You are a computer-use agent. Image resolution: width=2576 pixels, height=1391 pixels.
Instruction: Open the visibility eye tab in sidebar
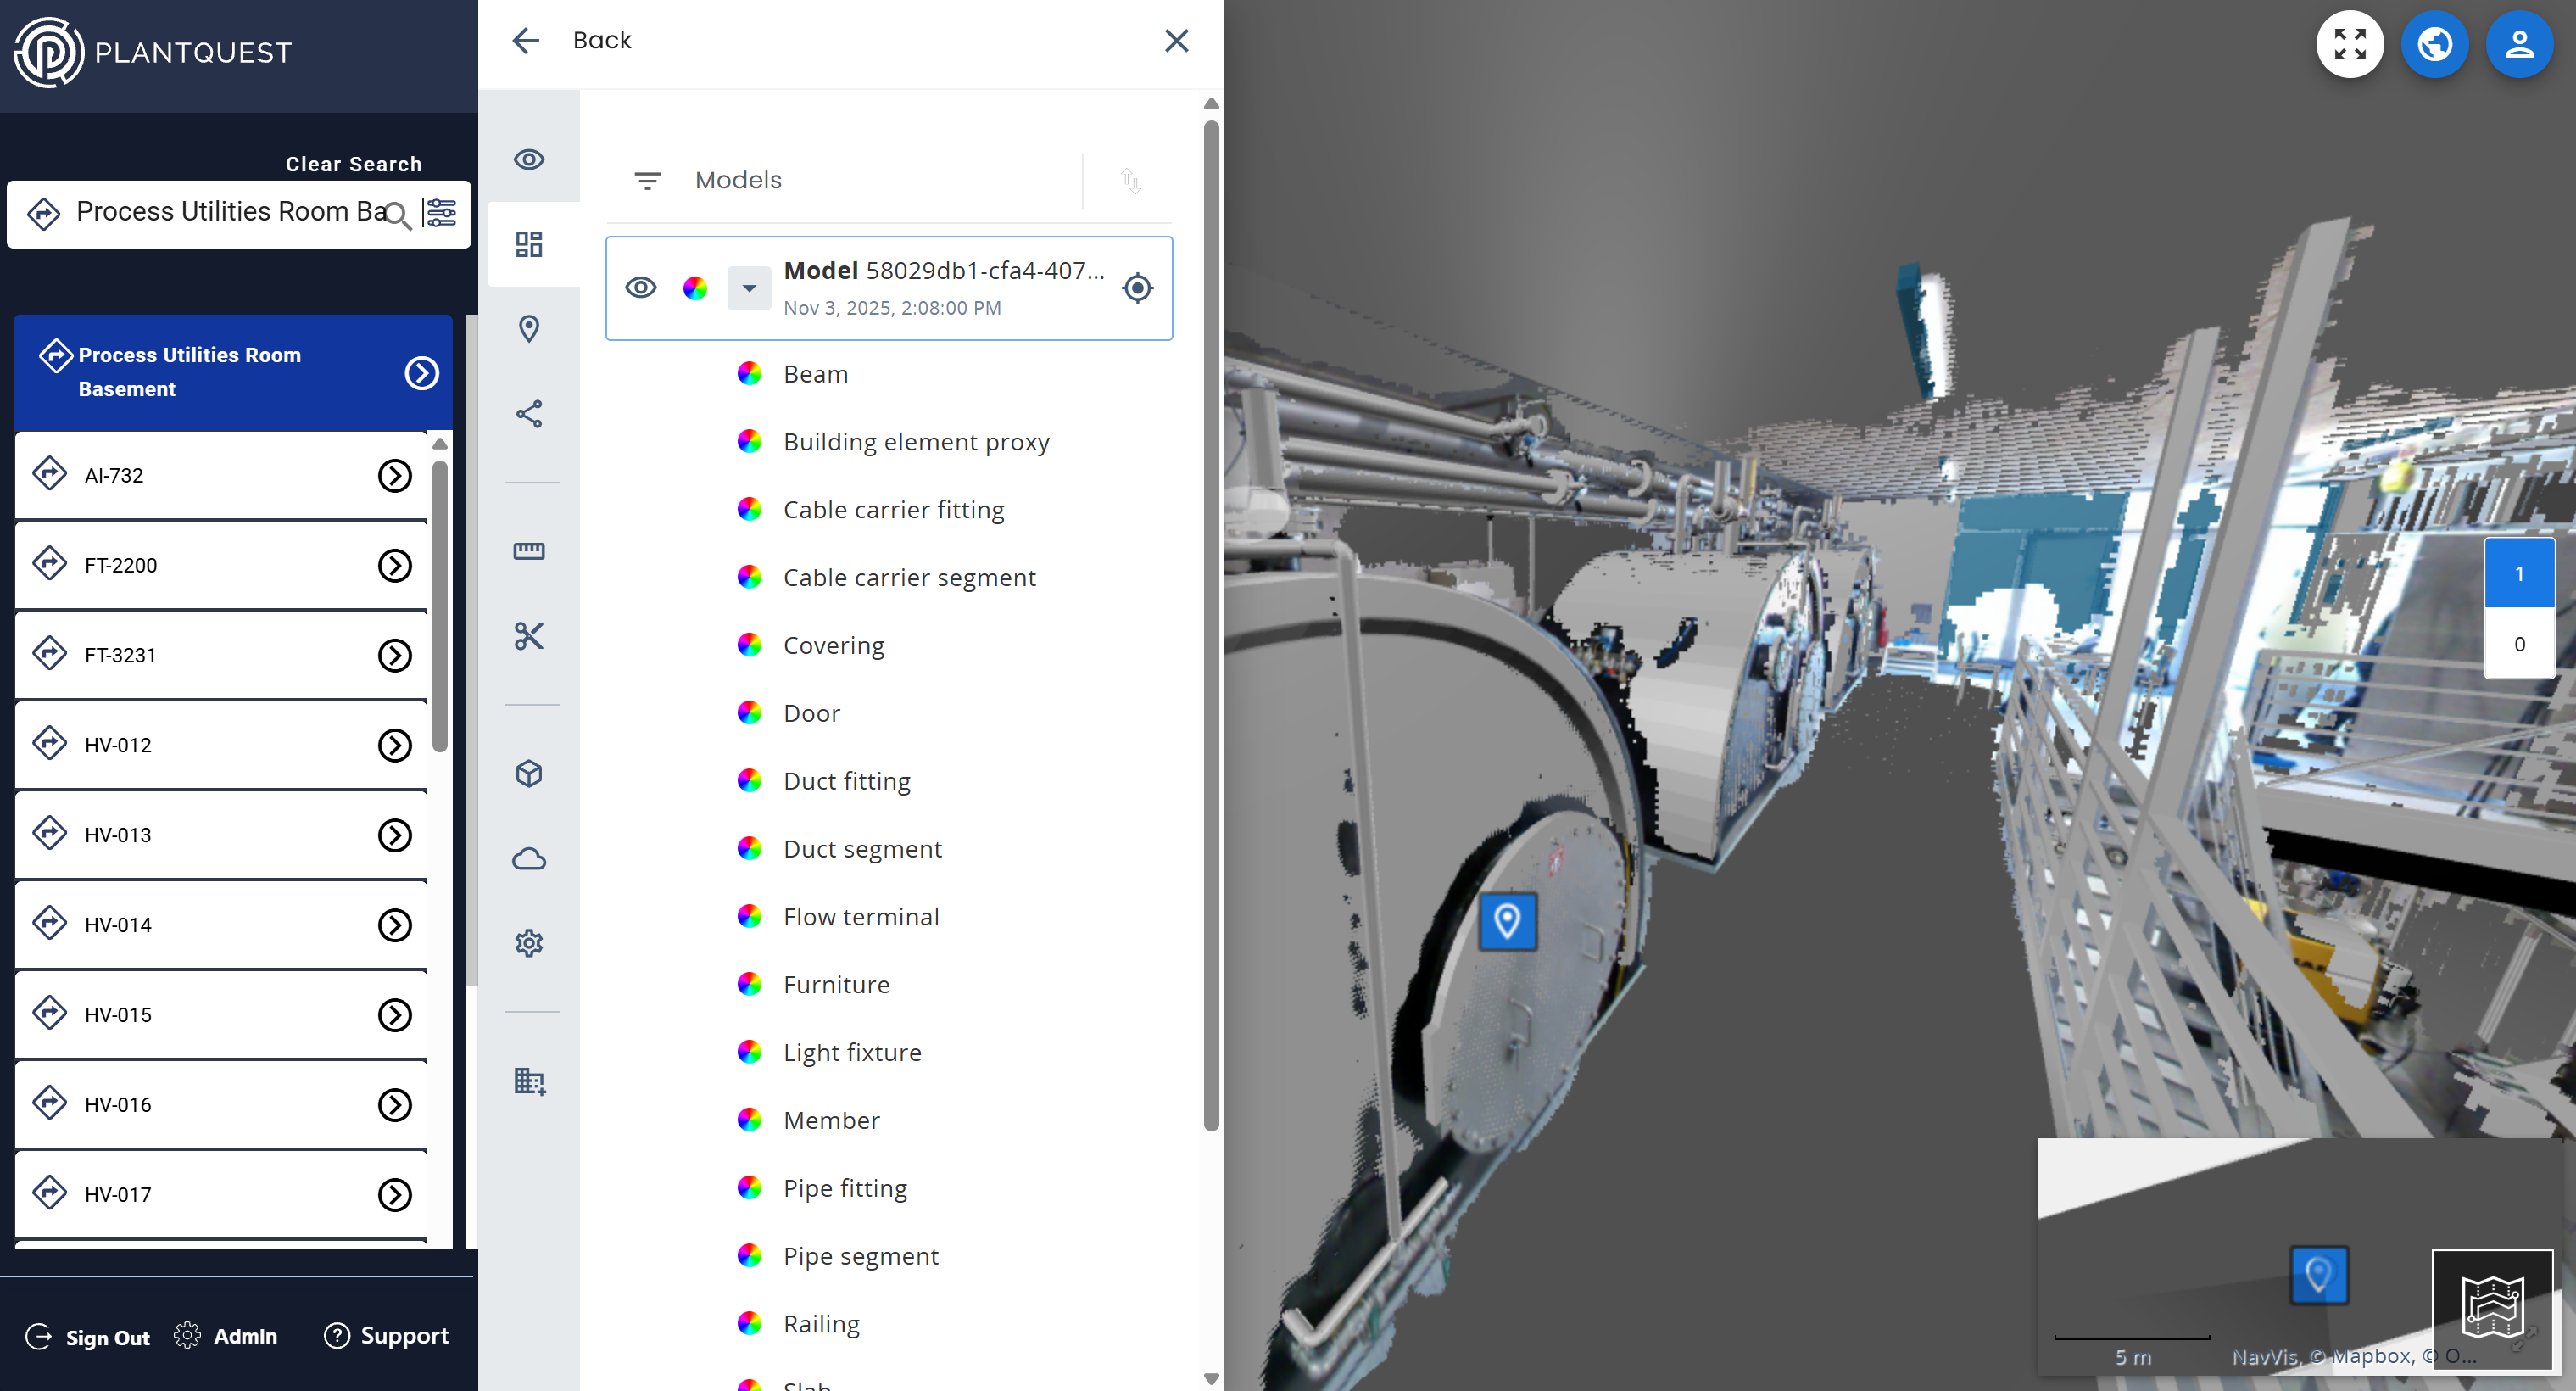(x=528, y=160)
